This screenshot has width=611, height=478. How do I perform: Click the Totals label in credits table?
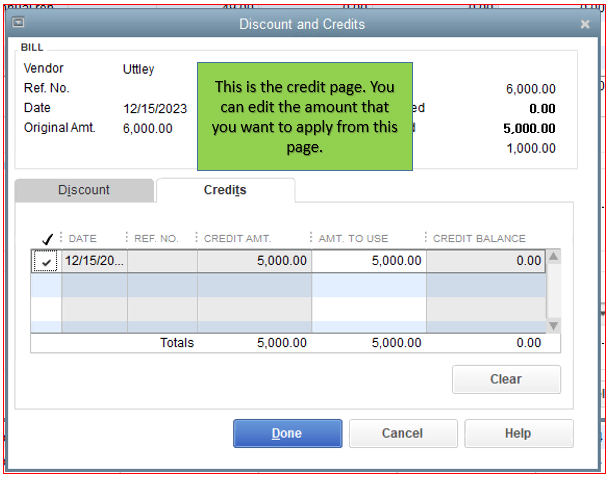tap(177, 343)
